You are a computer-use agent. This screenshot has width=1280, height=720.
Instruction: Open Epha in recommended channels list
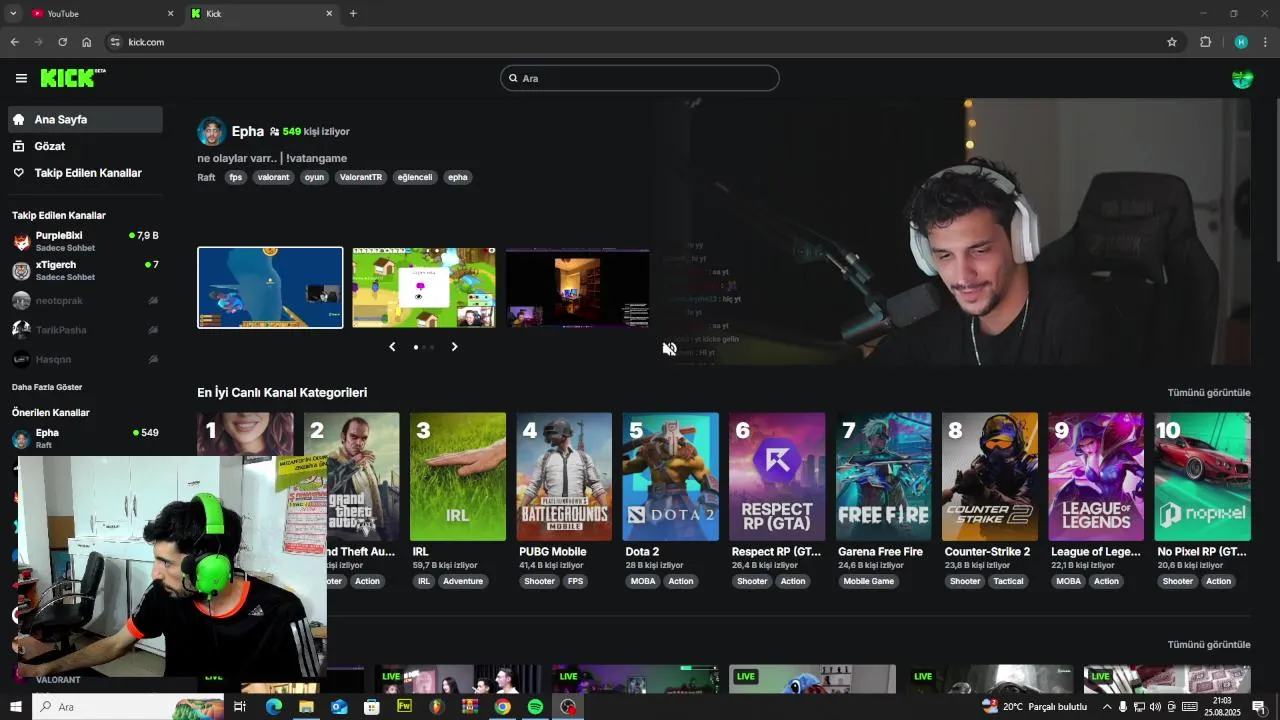pyautogui.click(x=85, y=438)
